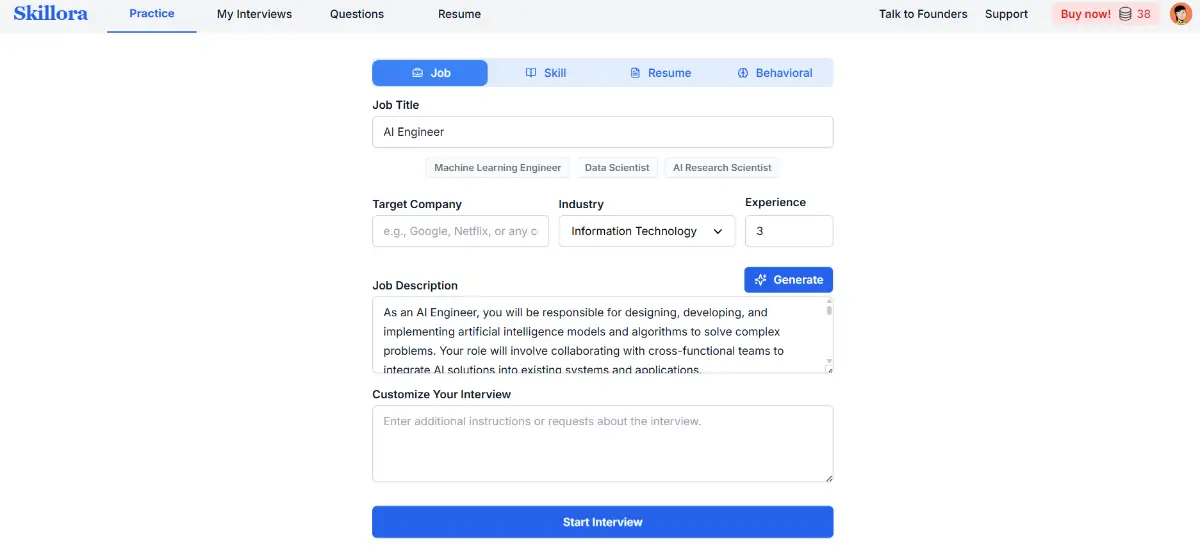
Task: Select Machine Learning Engineer suggestion chip
Action: click(x=497, y=168)
